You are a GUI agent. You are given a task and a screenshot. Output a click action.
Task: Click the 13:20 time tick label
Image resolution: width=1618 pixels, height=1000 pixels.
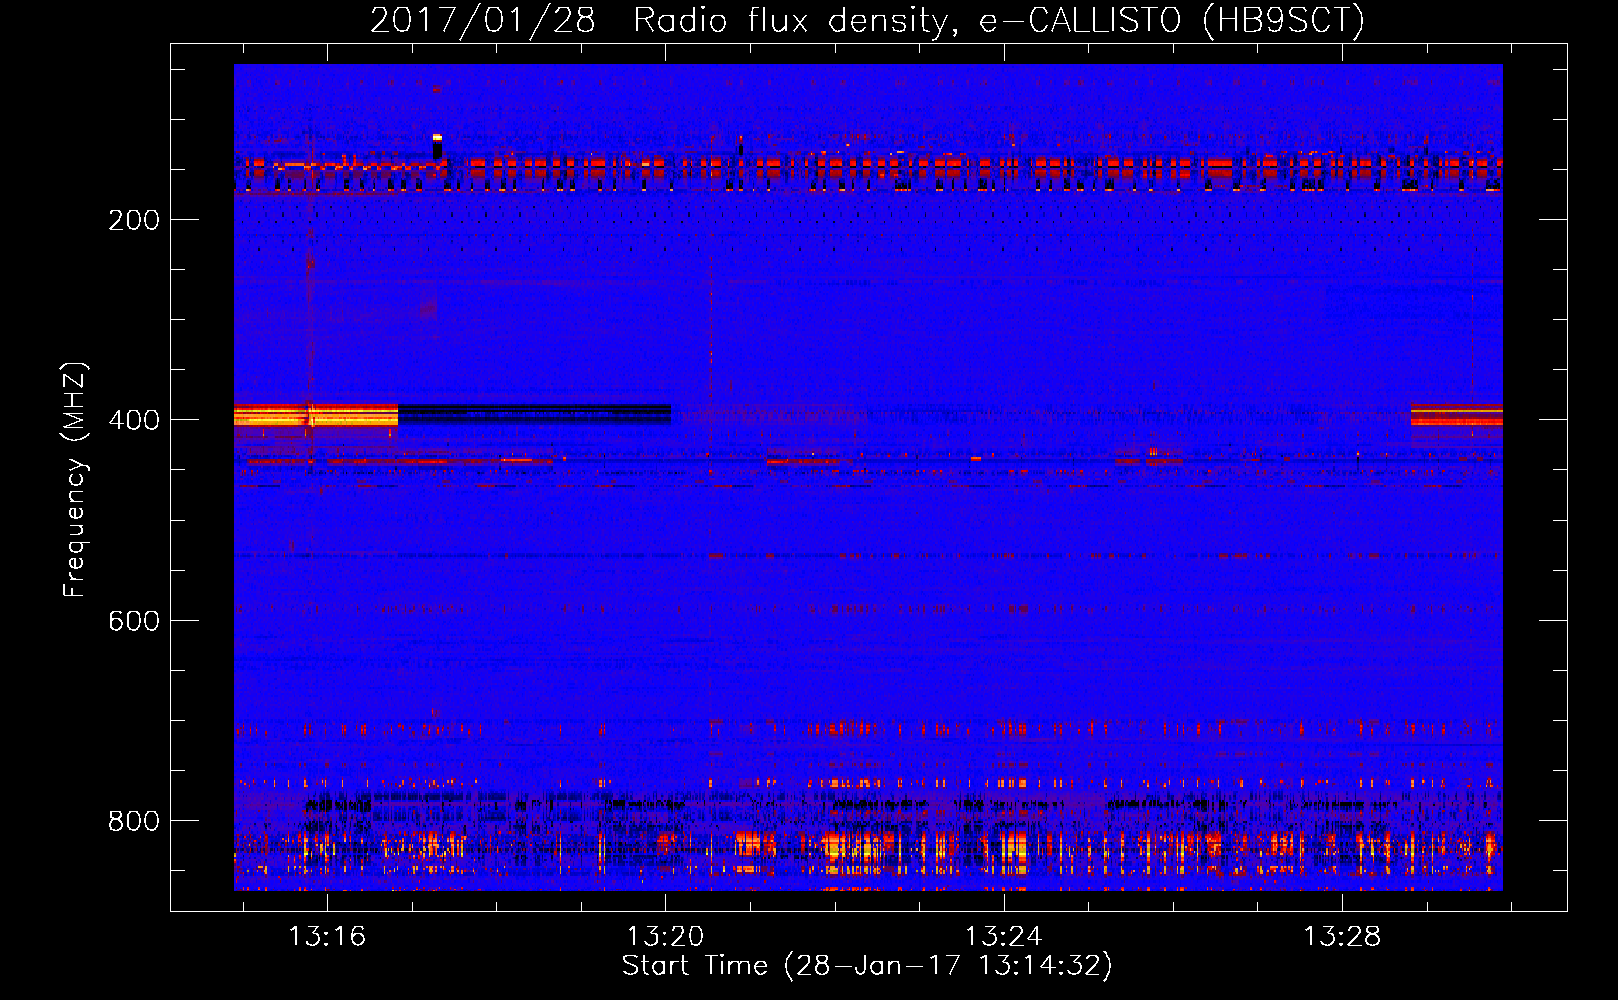pyautogui.click(x=665, y=936)
